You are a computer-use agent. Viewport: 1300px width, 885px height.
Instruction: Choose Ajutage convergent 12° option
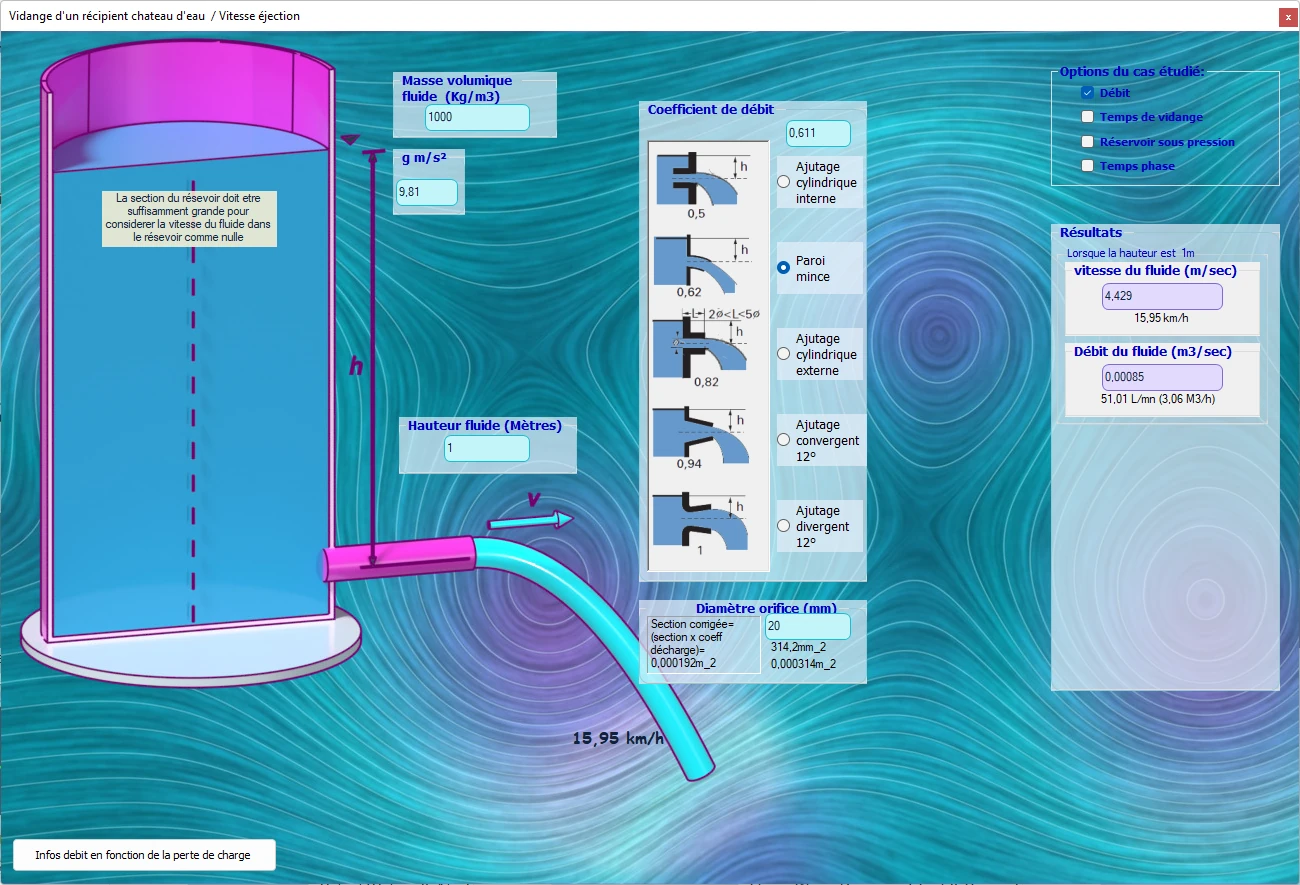(x=784, y=440)
